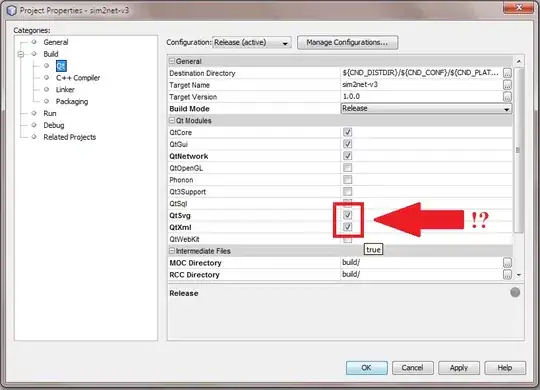The width and height of the screenshot is (540, 390).
Task: Confirm the dialog with OK
Action: click(366, 368)
